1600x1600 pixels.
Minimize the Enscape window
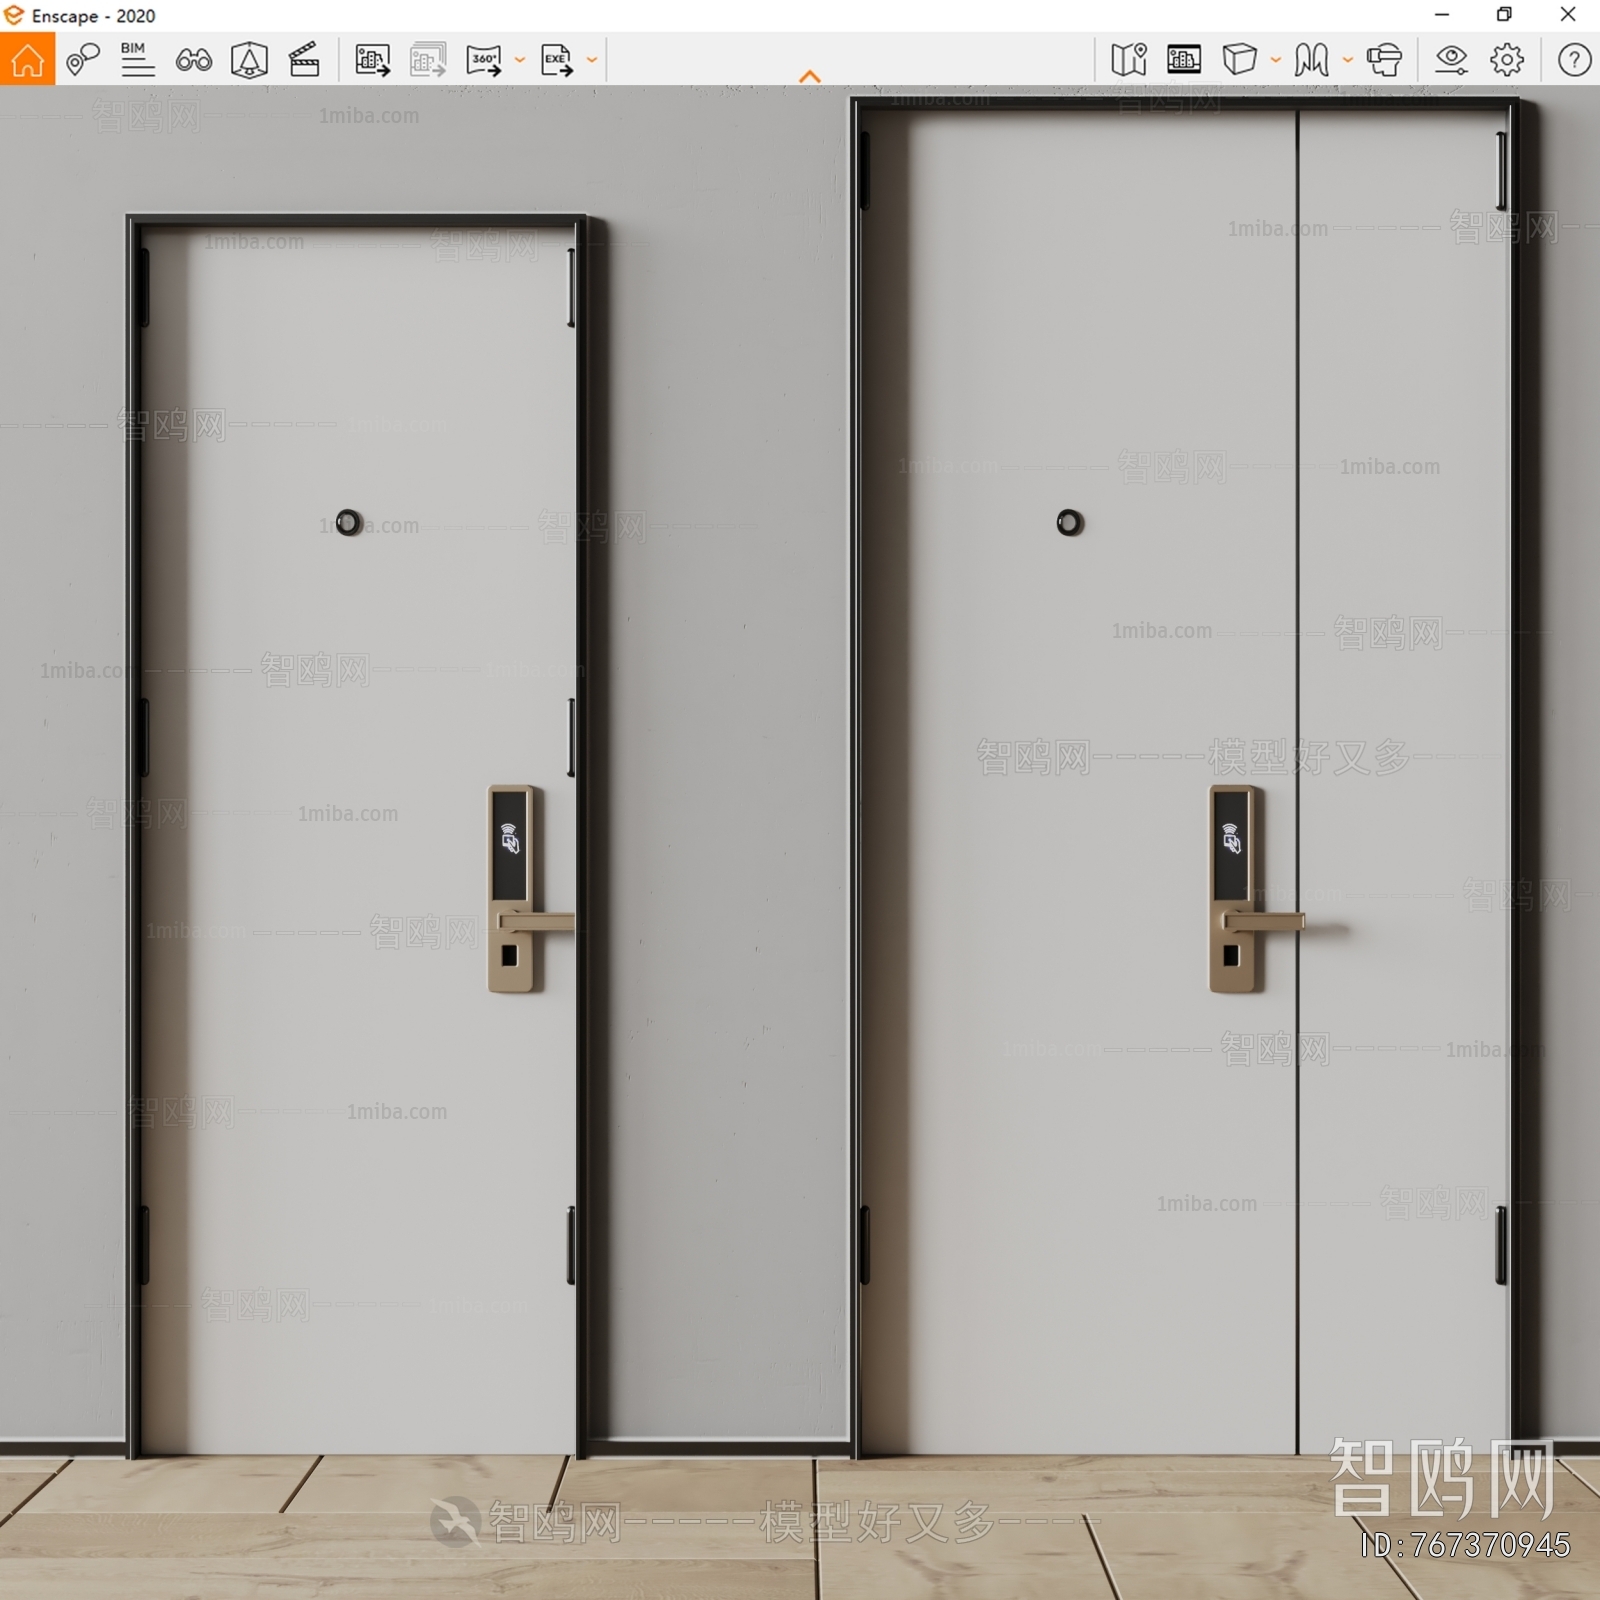[x=1442, y=15]
